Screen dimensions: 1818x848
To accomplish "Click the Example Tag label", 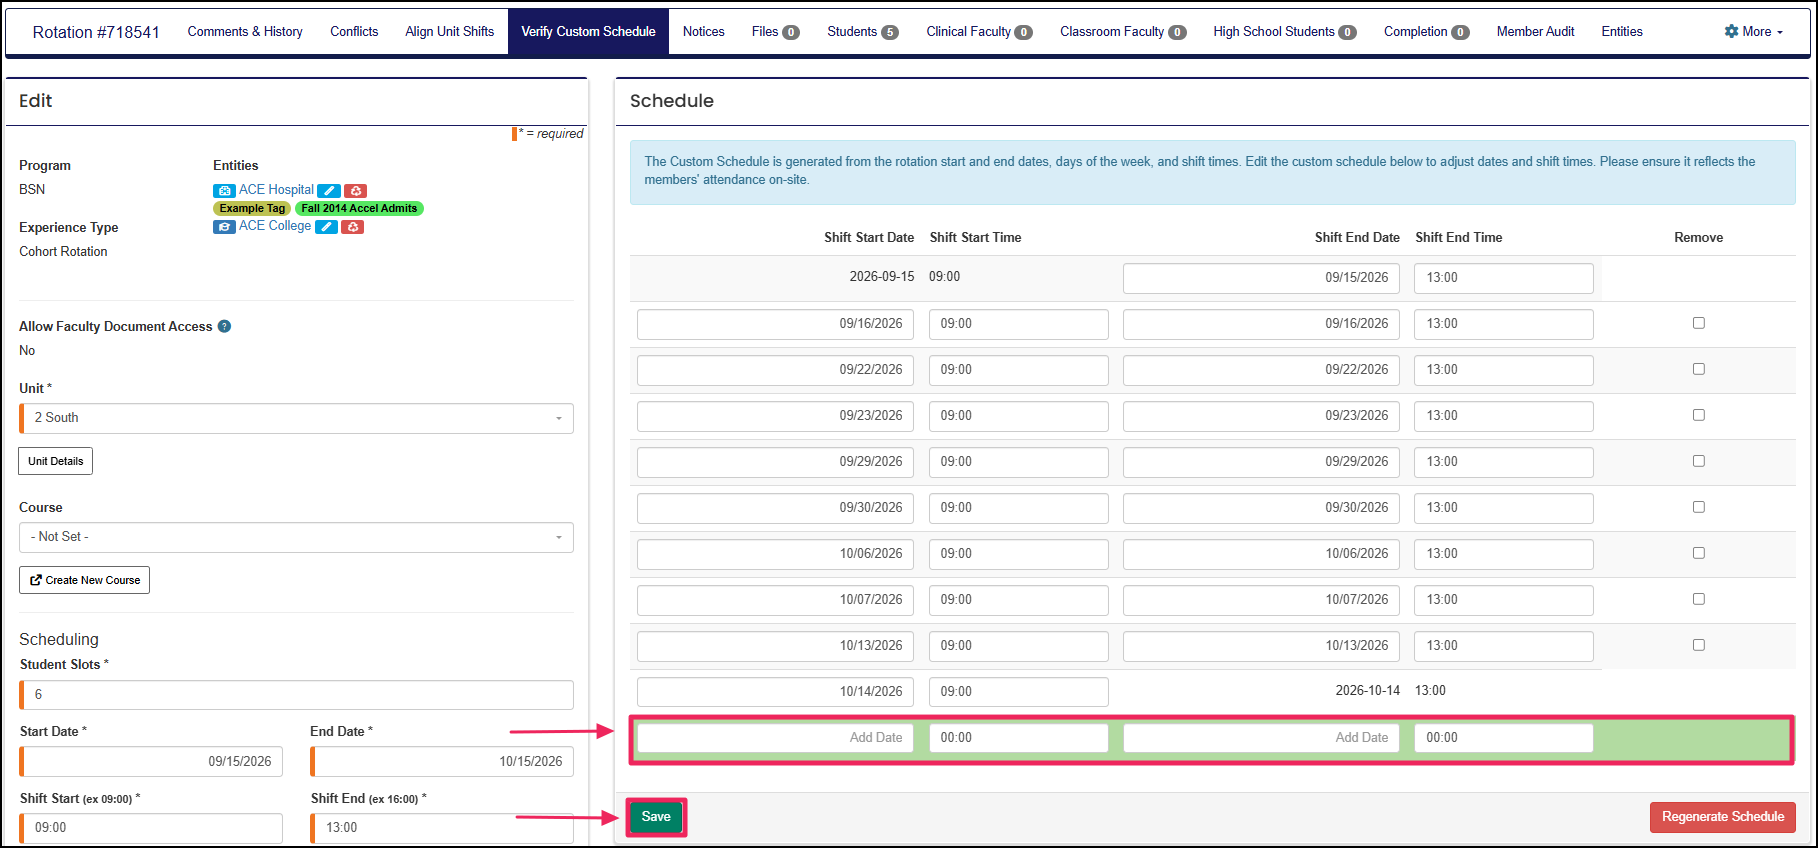I will [252, 208].
